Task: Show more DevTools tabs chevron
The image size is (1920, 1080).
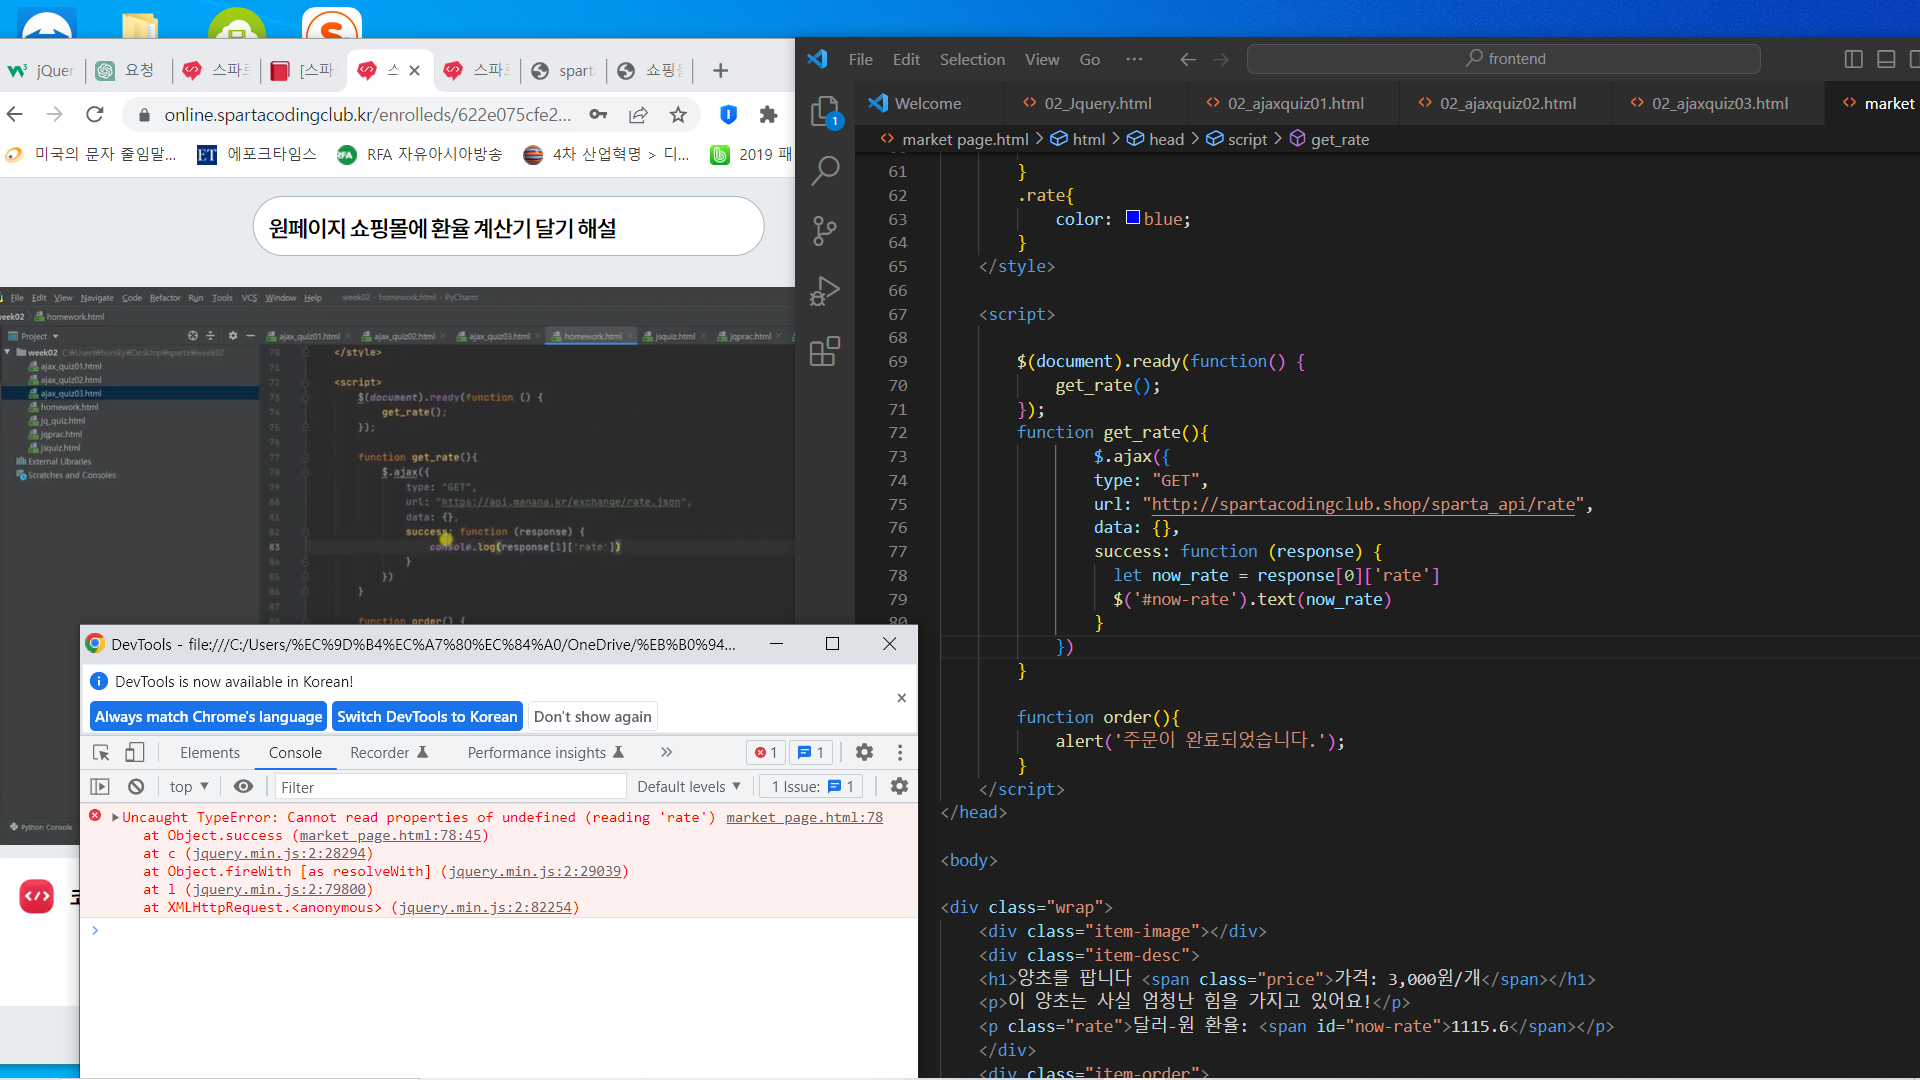Action: click(x=666, y=752)
